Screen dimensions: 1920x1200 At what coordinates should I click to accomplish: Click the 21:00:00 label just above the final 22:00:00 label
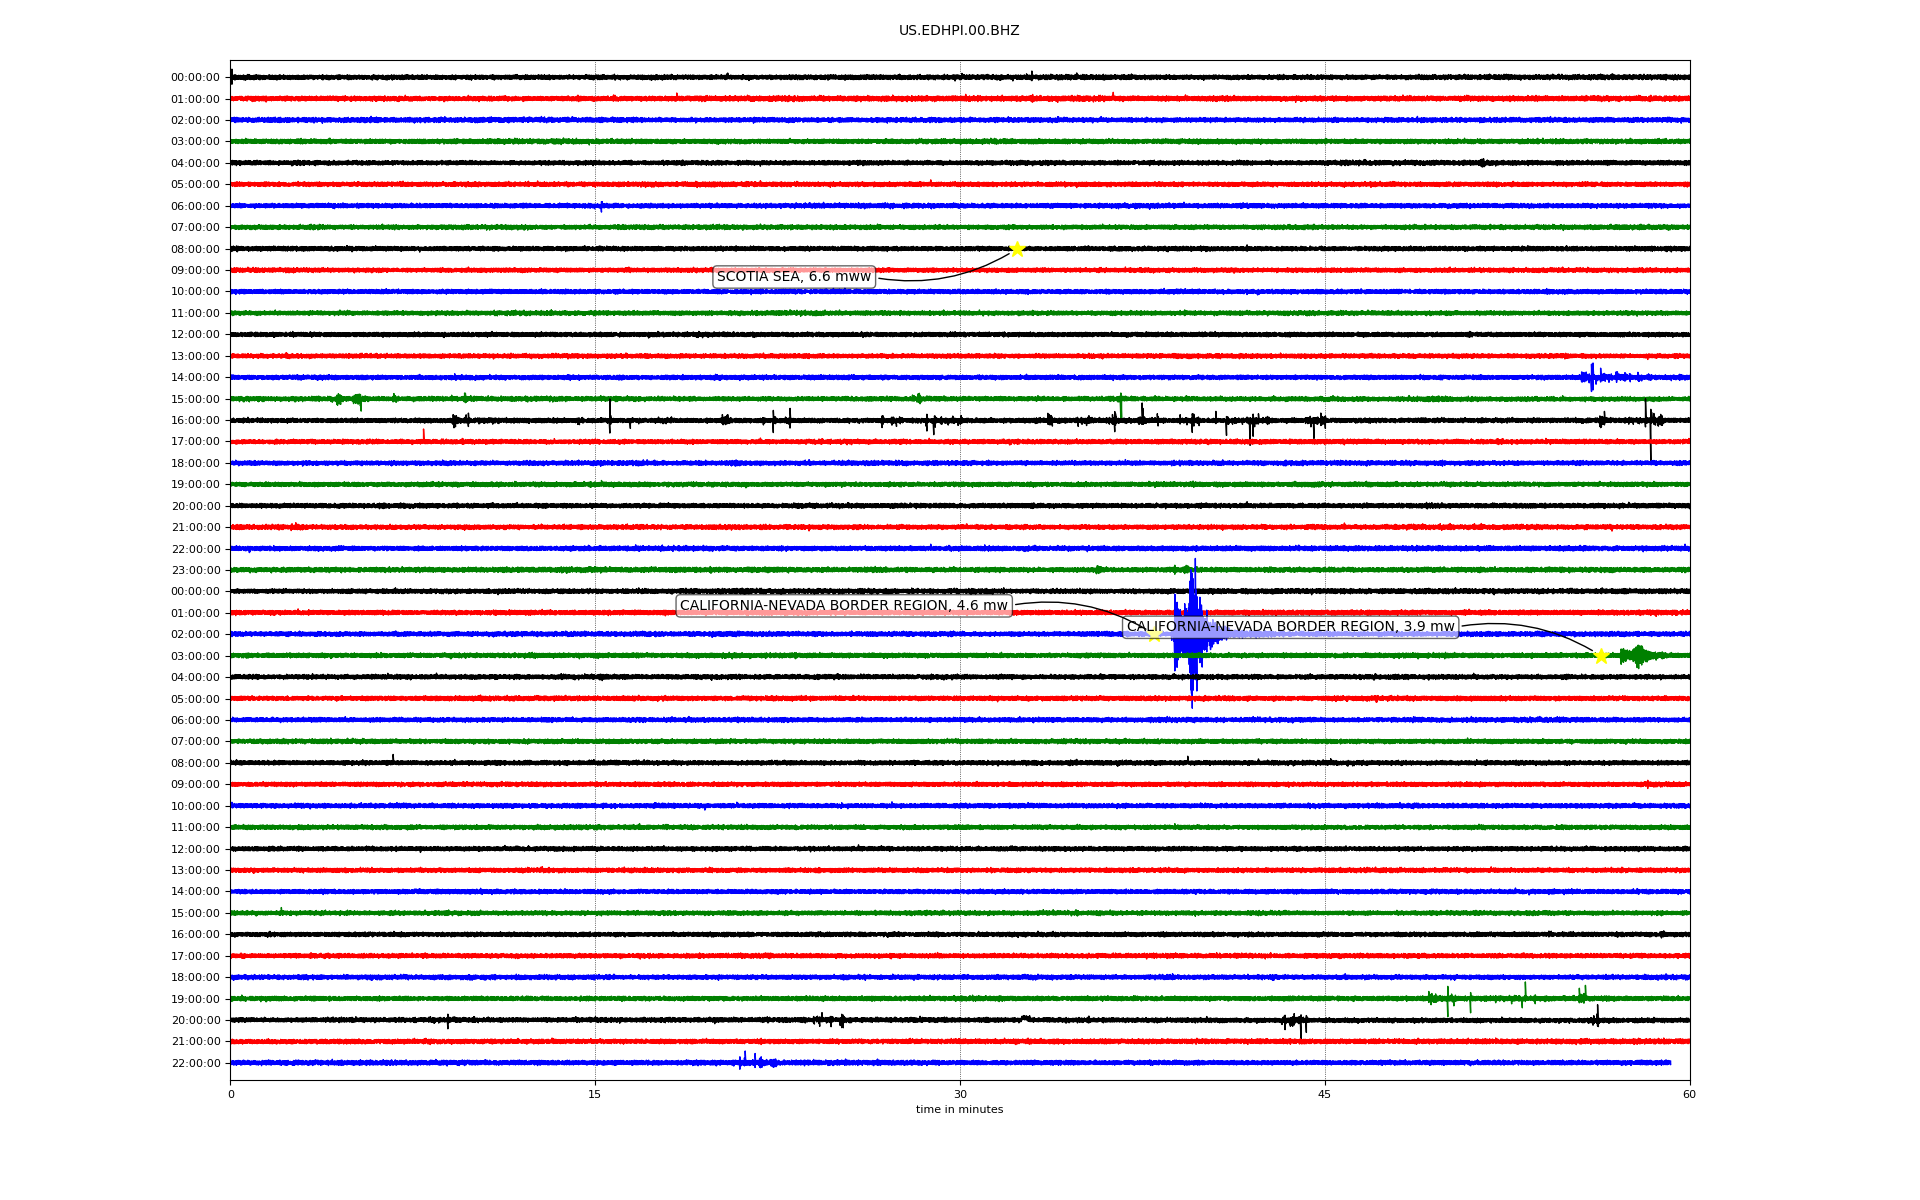196,1041
